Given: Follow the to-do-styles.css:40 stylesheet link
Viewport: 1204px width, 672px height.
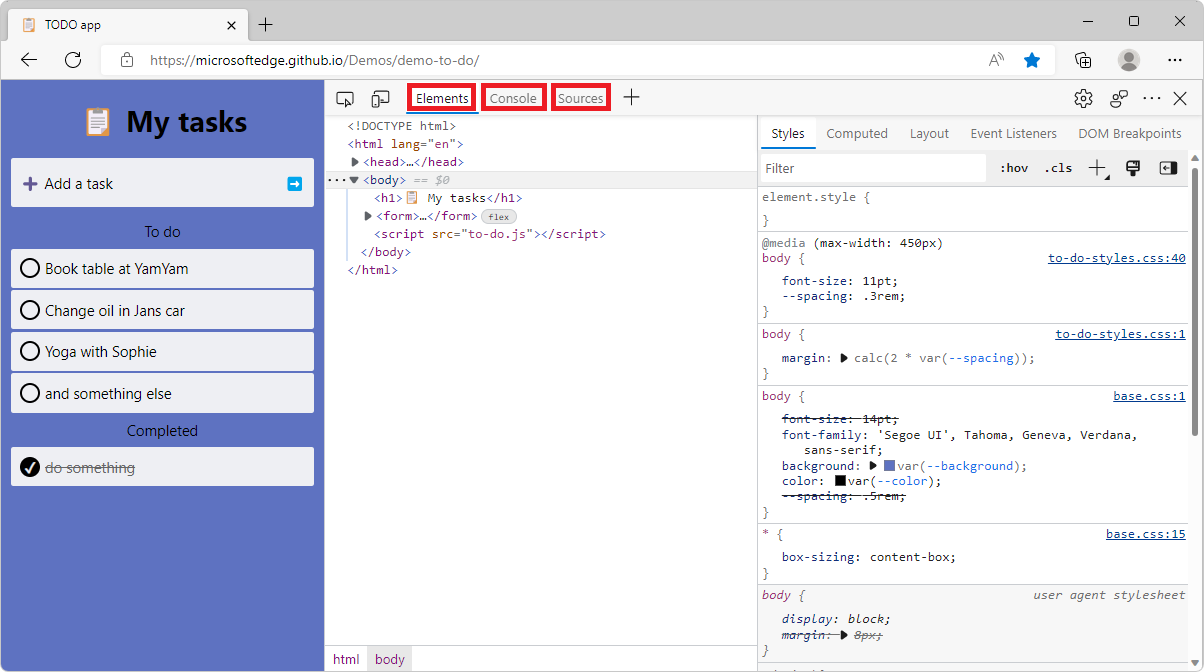Looking at the screenshot, I should click(1117, 257).
